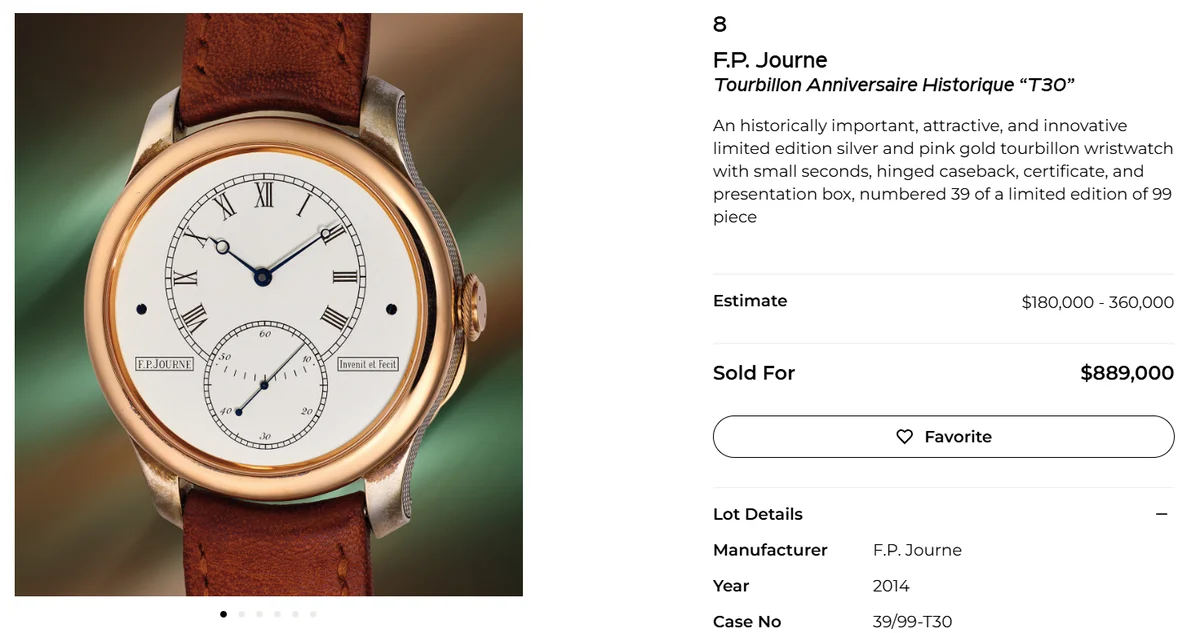Click the lot number 8
The height and width of the screenshot is (633, 1200).
[x=720, y=24]
